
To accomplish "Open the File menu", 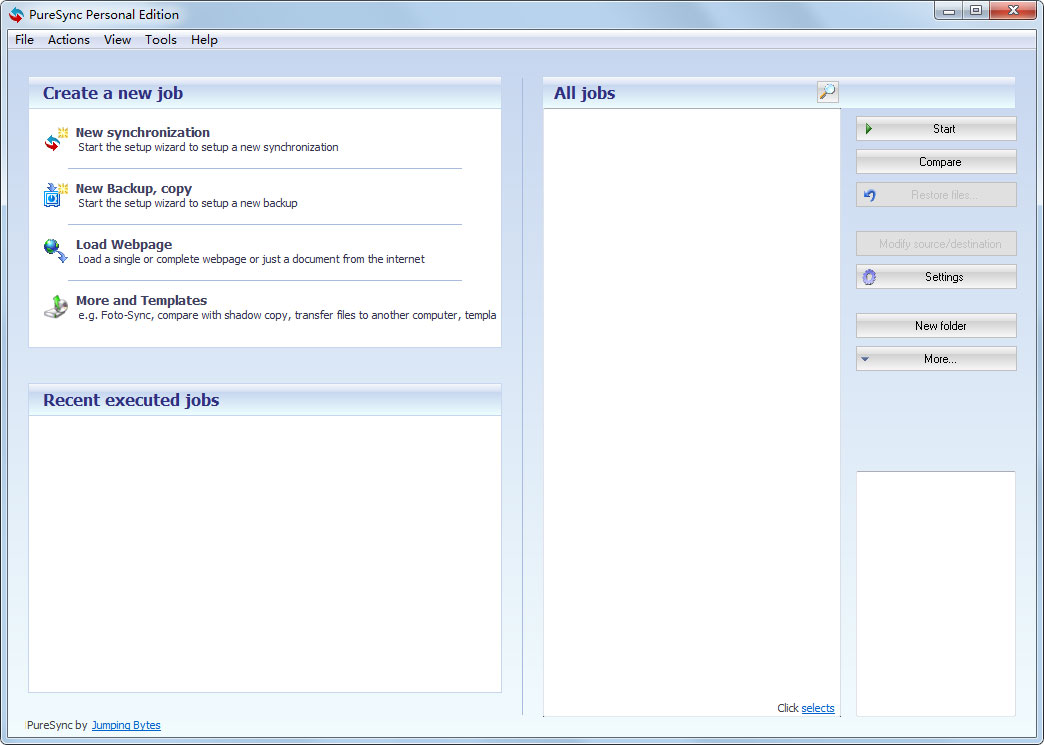I will click(24, 40).
